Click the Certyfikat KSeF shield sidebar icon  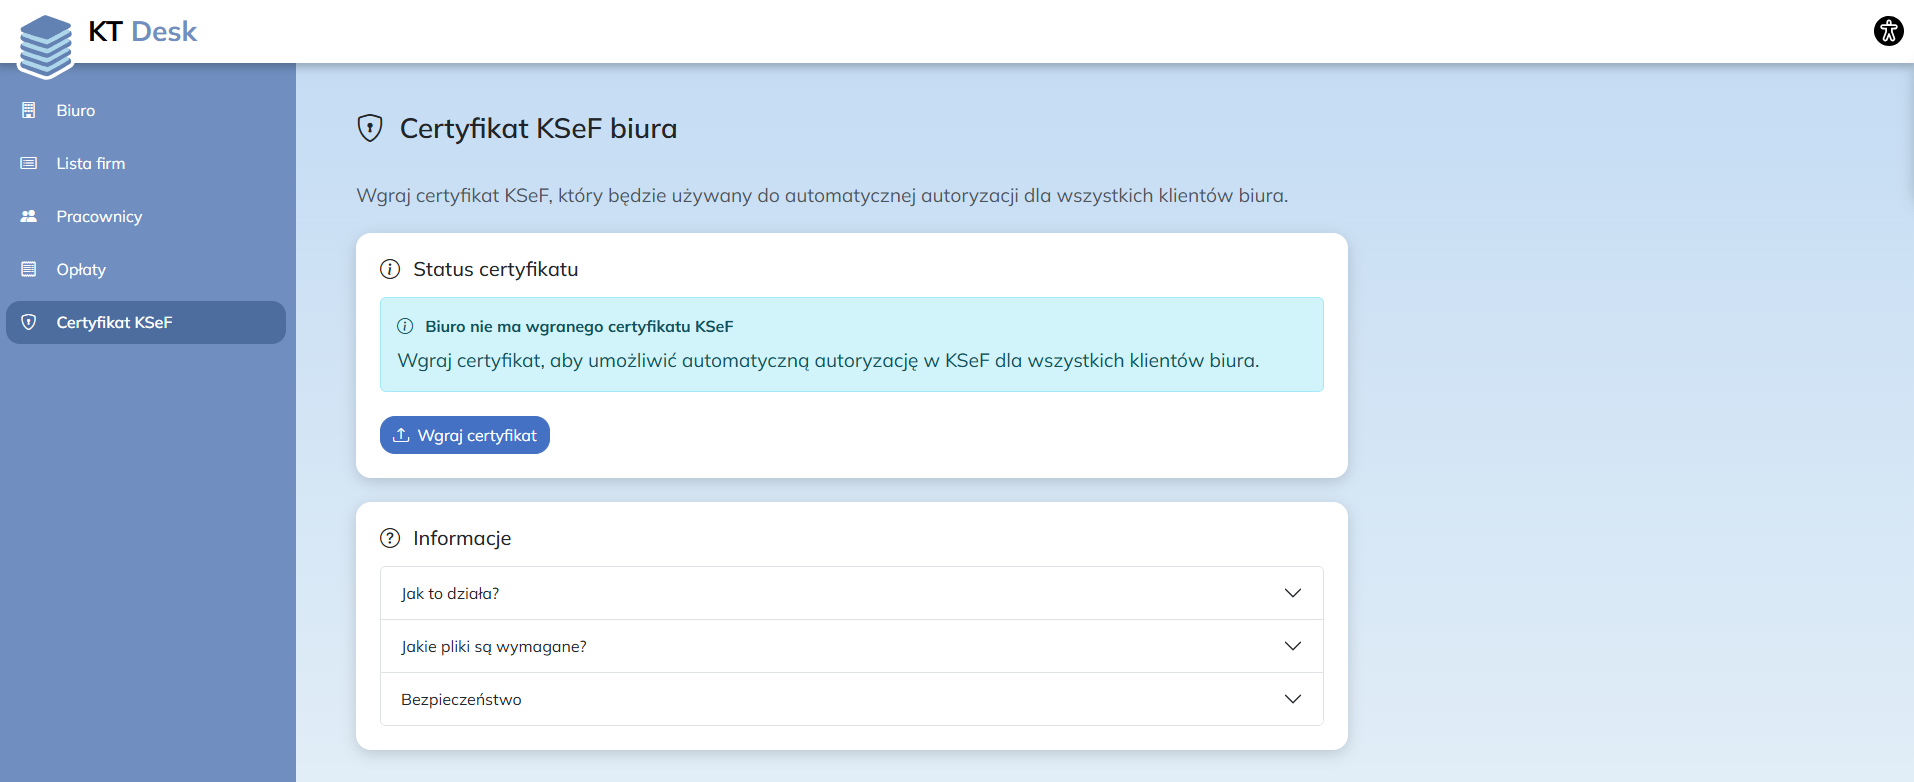tap(29, 322)
